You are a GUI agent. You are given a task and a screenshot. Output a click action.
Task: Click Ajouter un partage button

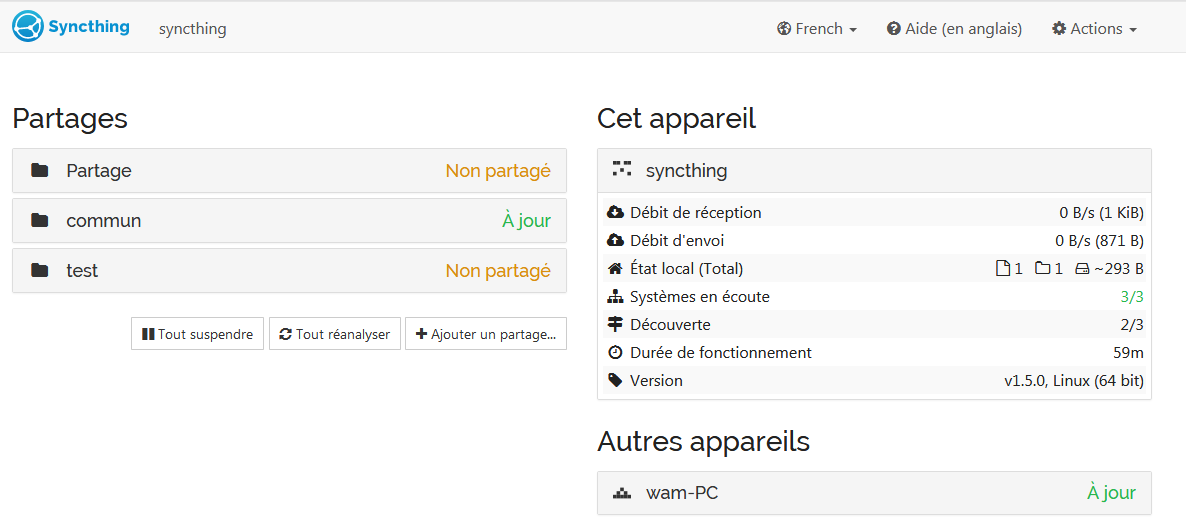[x=486, y=334]
